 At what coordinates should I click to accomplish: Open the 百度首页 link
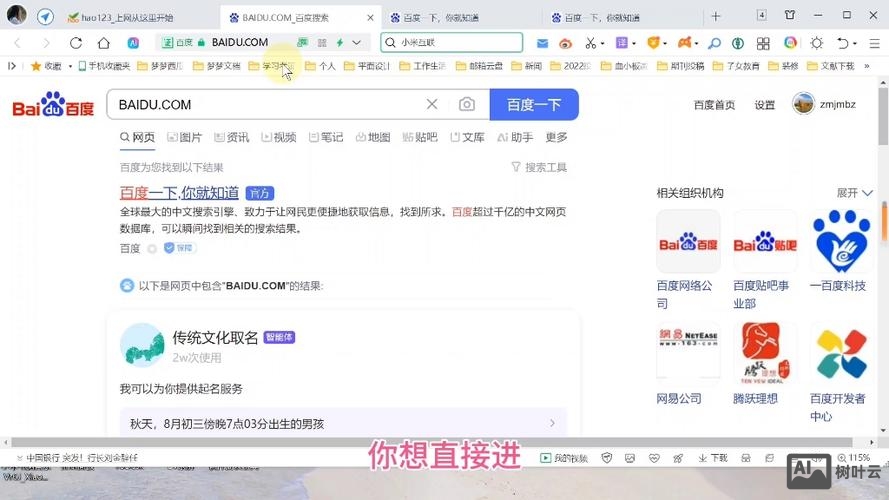pos(714,105)
